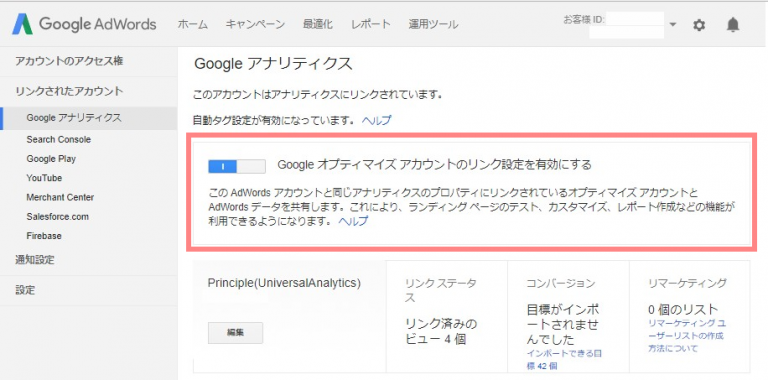Open the settings gear icon

tap(699, 25)
